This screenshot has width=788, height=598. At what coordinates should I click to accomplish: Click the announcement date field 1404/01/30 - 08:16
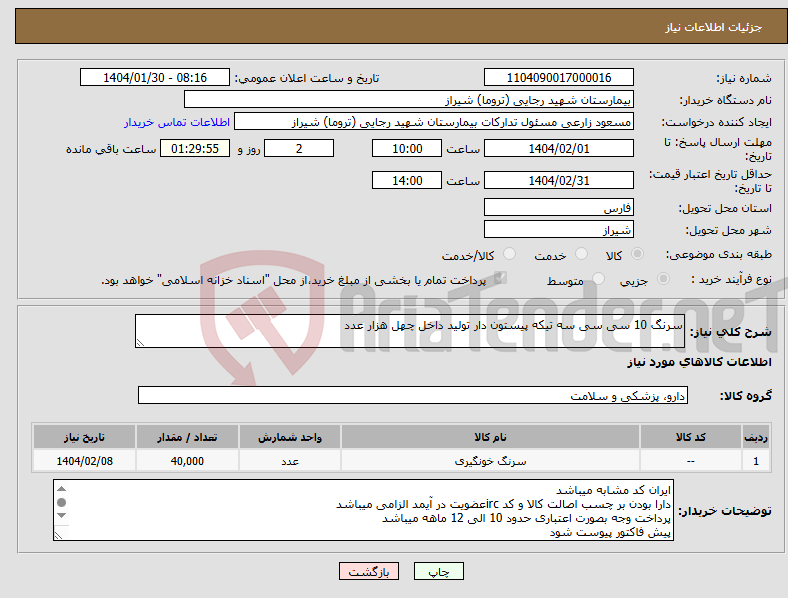coord(155,78)
